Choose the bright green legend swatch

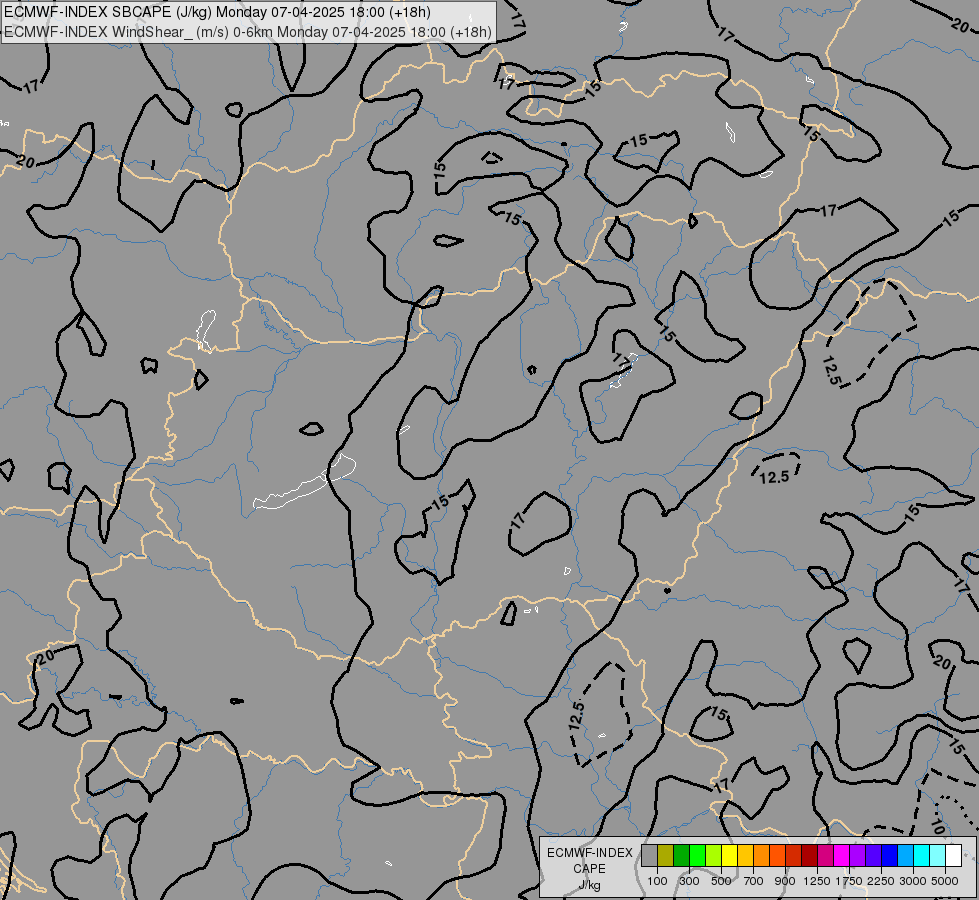click(x=697, y=856)
